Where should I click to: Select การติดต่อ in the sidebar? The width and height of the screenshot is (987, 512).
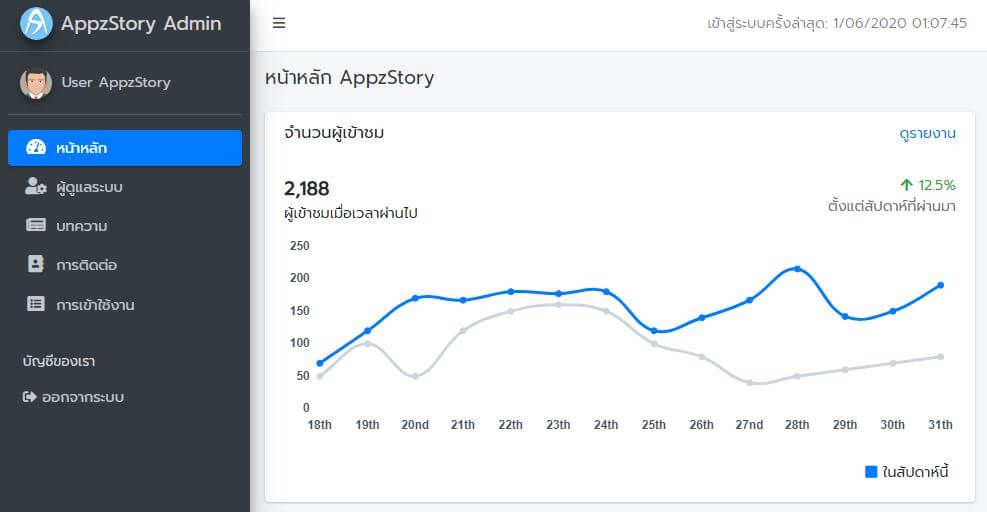87,265
